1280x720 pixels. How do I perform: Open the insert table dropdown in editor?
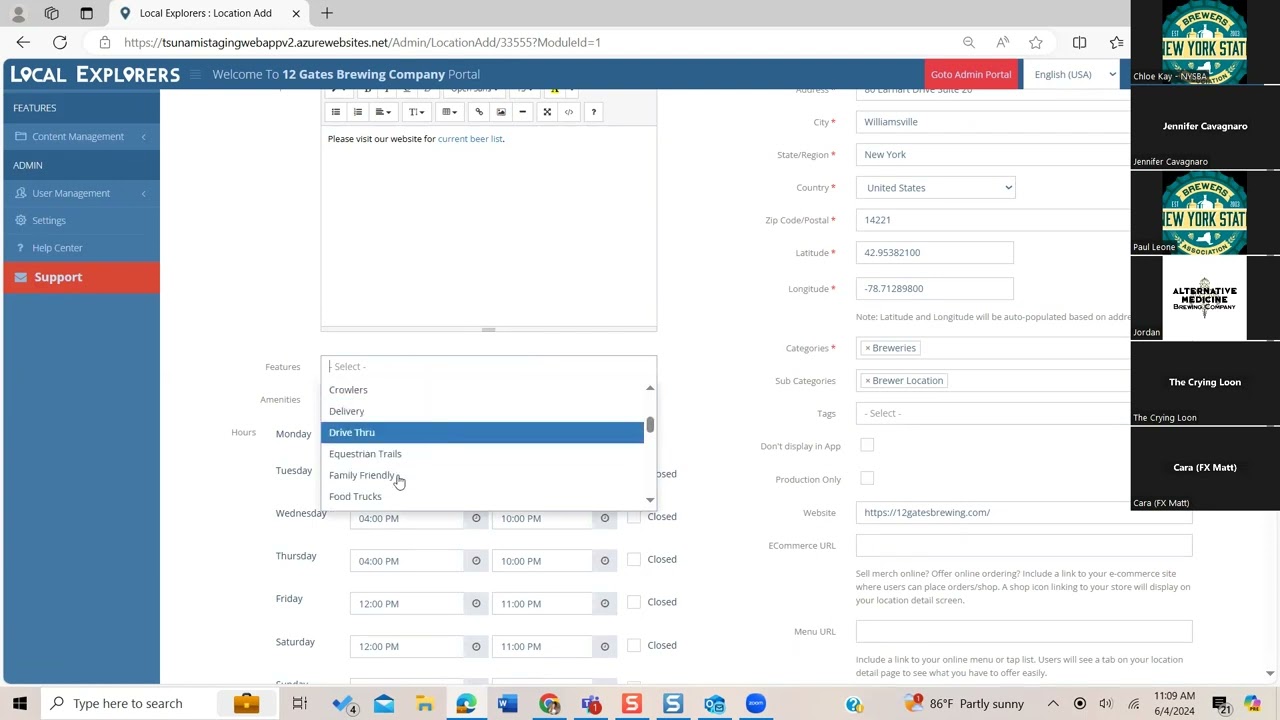click(449, 112)
